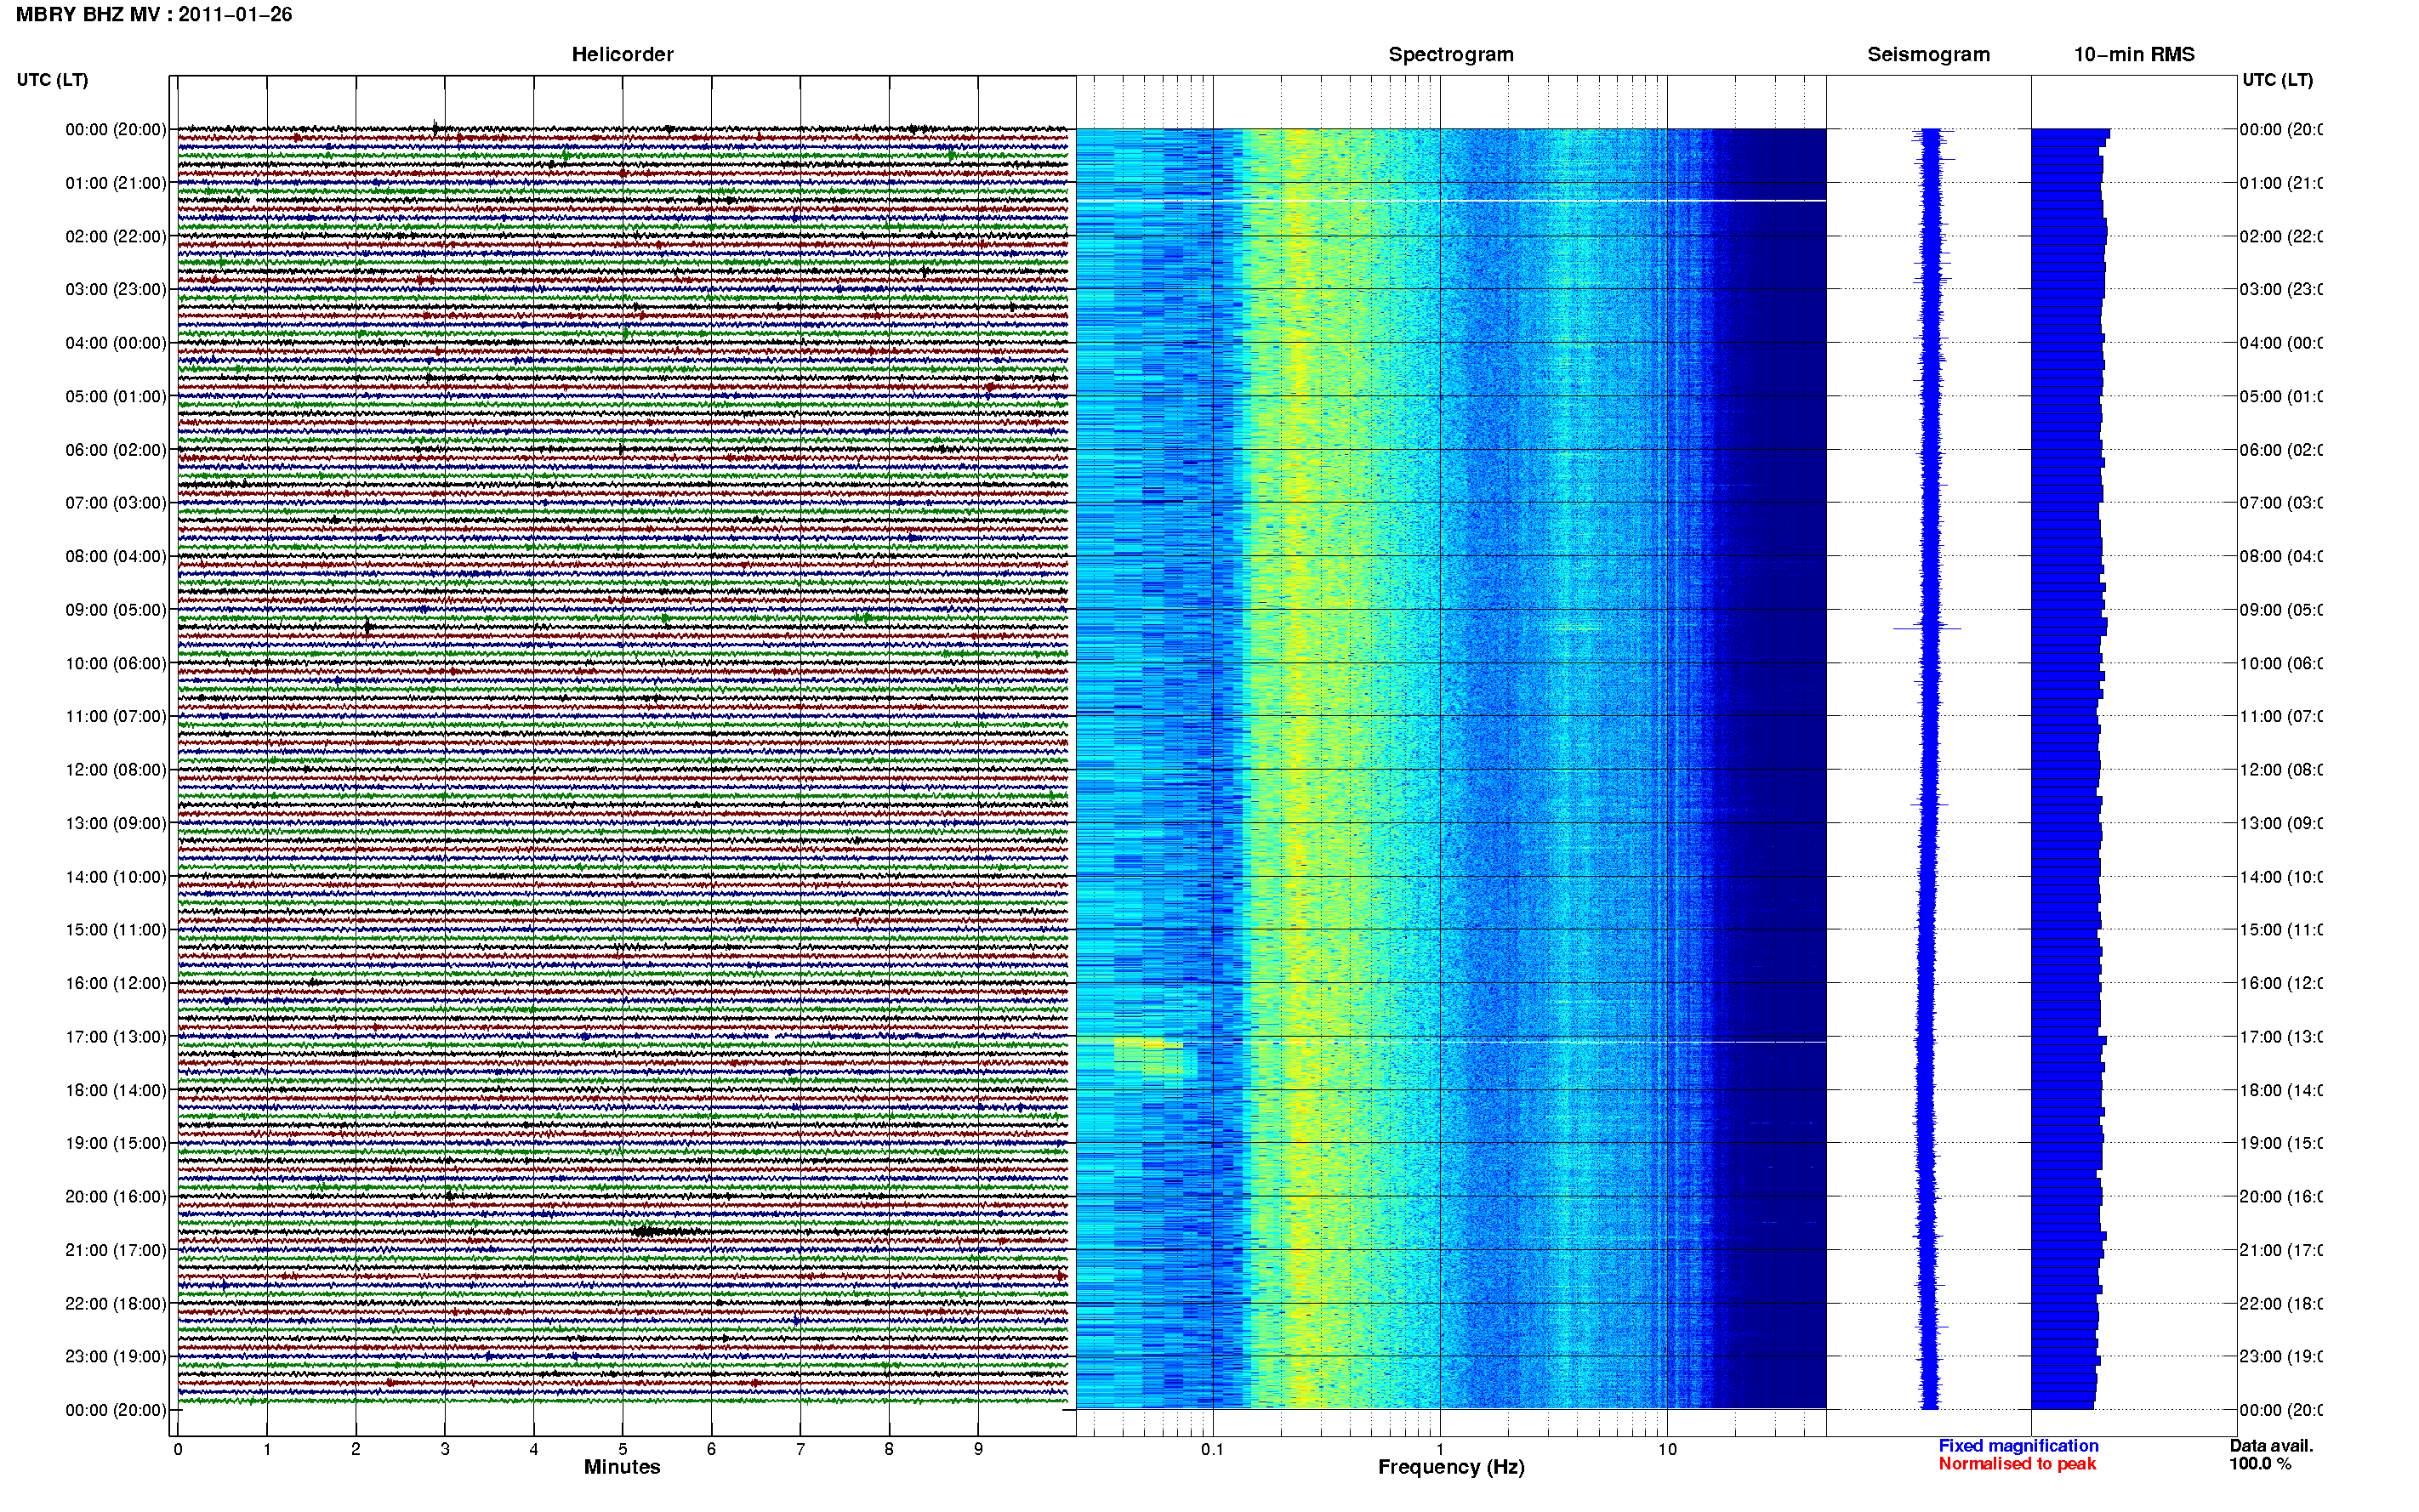
Task: Select the left 05:00 (01:00) time label
Action: pos(116,396)
